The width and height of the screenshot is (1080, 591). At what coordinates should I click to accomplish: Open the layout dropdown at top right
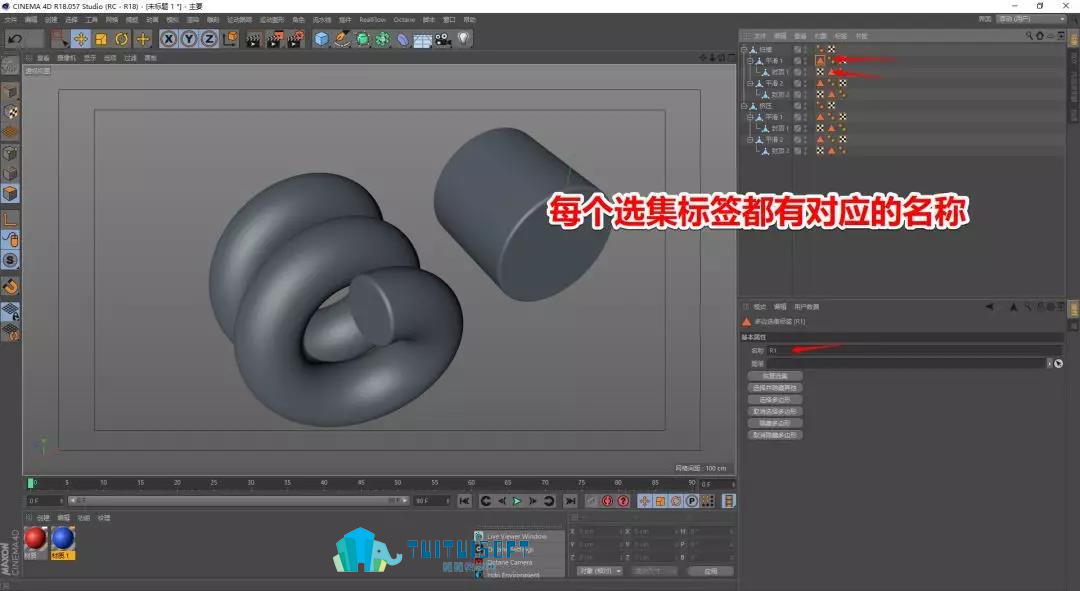click(x=1032, y=19)
